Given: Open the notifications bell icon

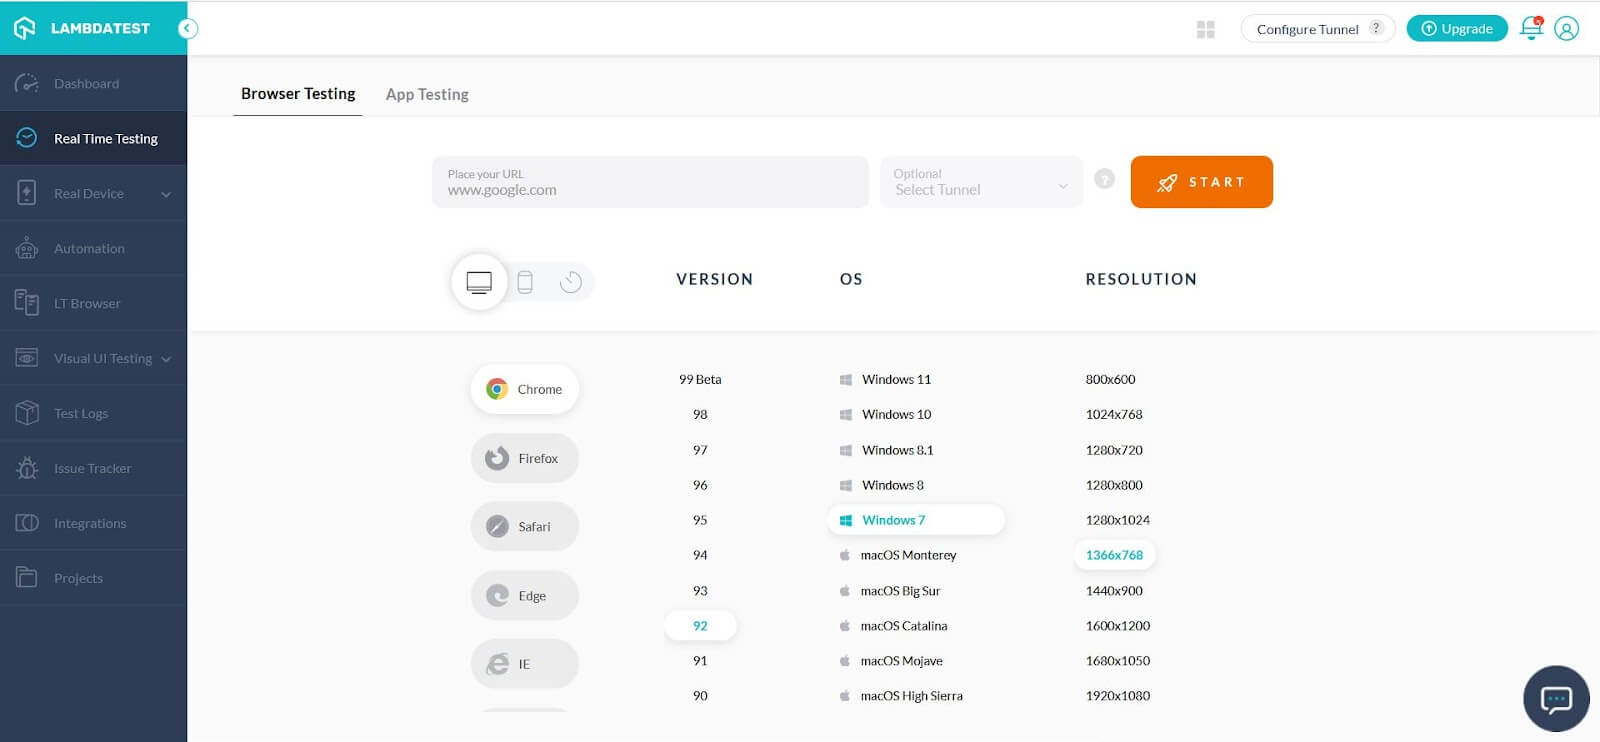Looking at the screenshot, I should click(x=1530, y=28).
